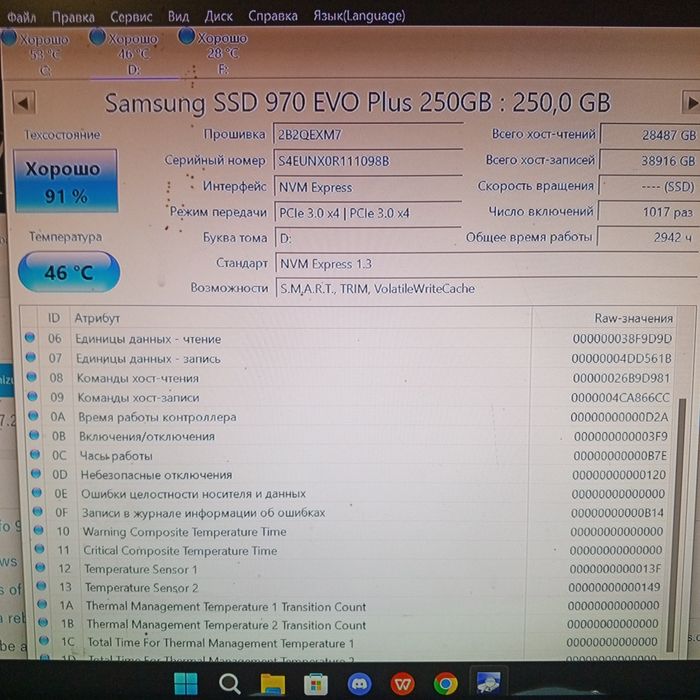Screen dimensions: 700x700
Task: Open the Диск menu
Action: click(x=218, y=17)
